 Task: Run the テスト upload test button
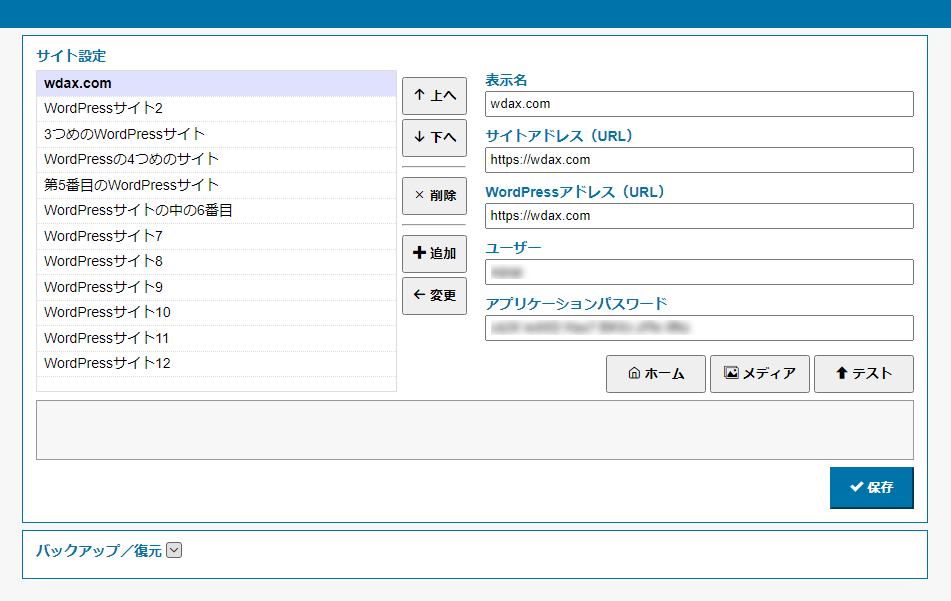[x=863, y=374]
